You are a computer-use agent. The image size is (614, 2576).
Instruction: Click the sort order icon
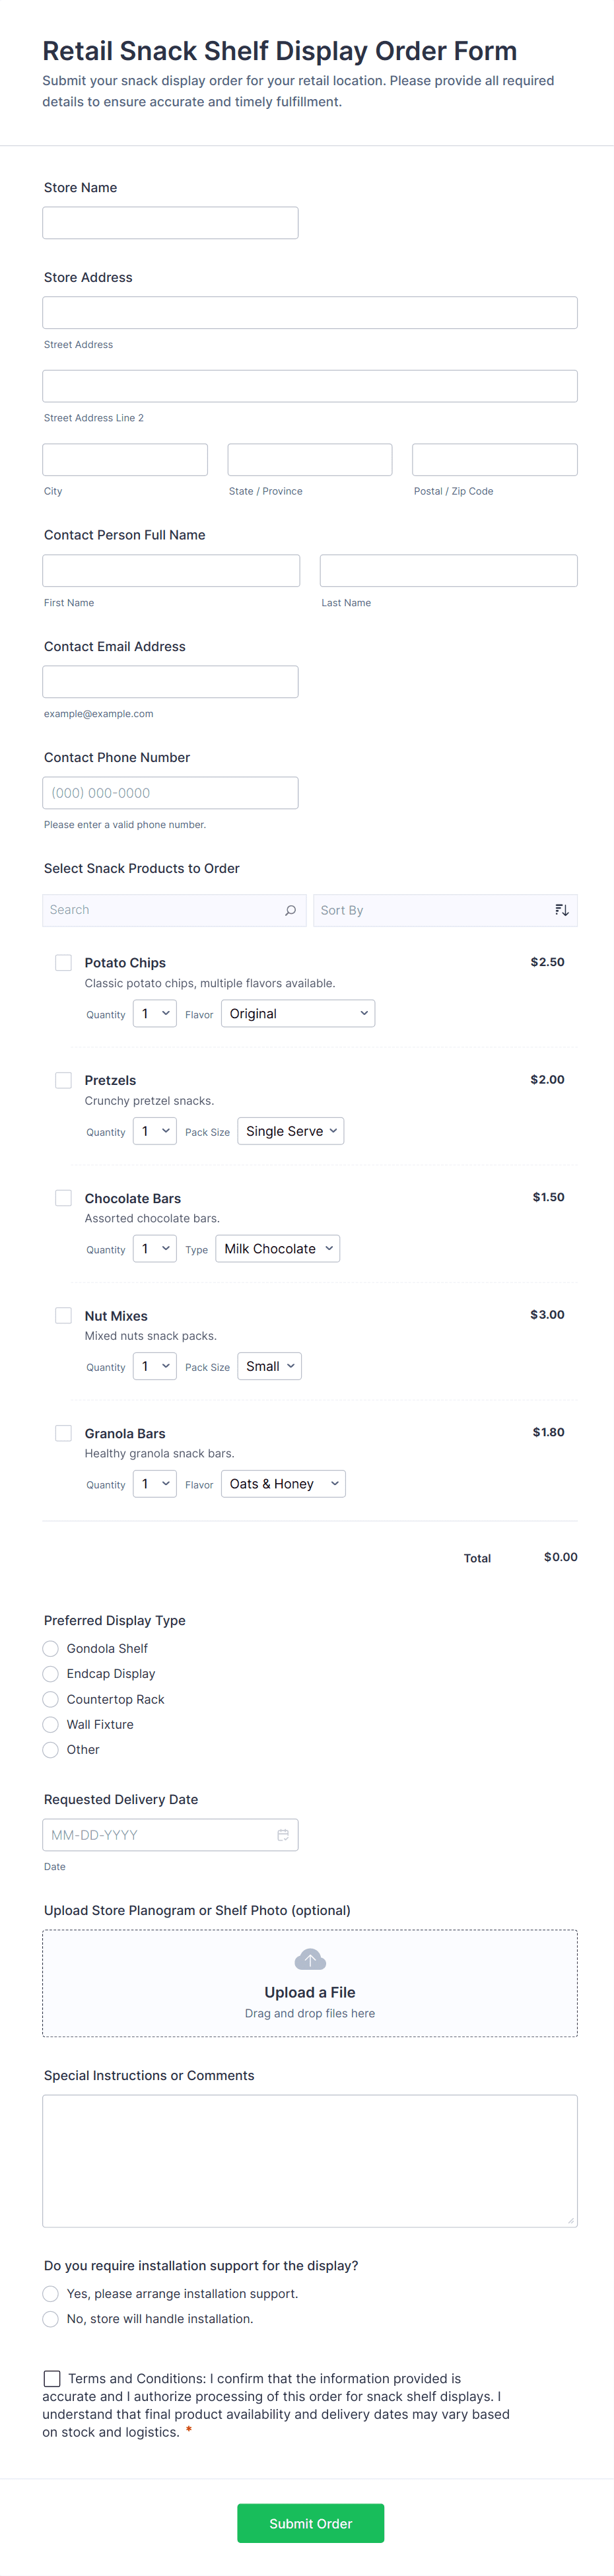pos(562,910)
